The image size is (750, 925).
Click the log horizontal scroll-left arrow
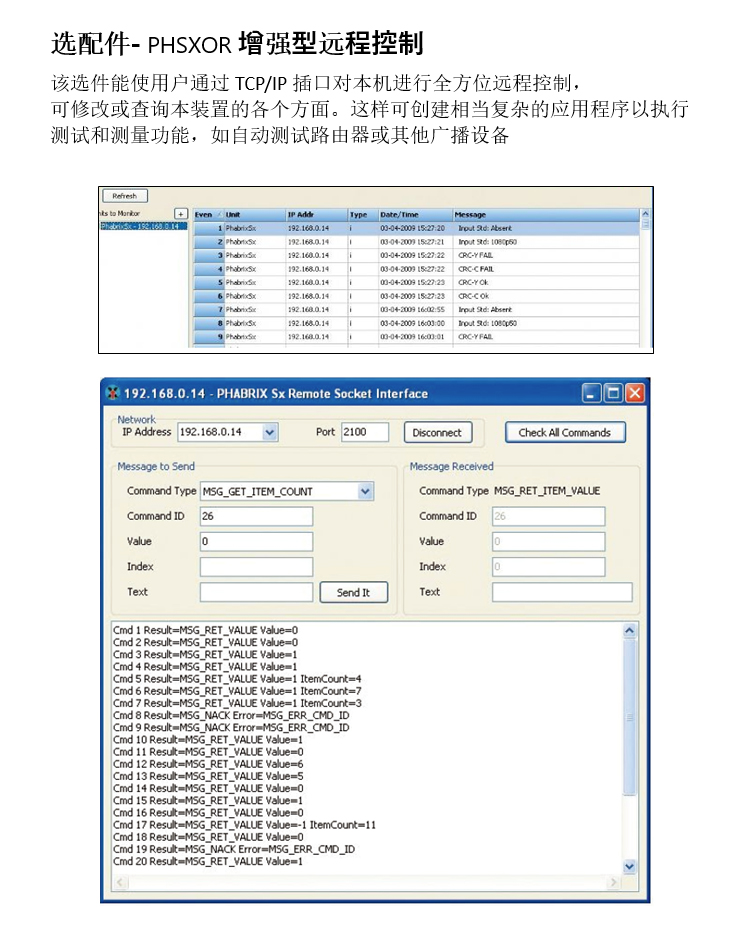pyautogui.click(x=120, y=883)
